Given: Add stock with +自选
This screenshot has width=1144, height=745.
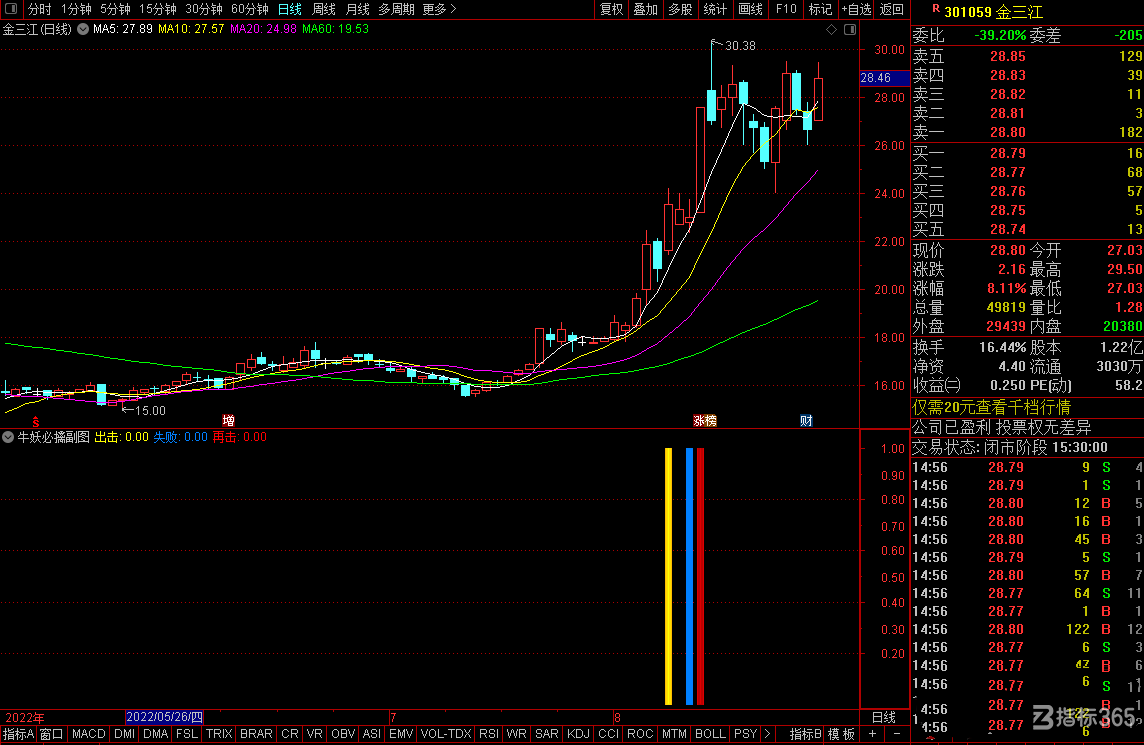Looking at the screenshot, I should pos(857,9).
